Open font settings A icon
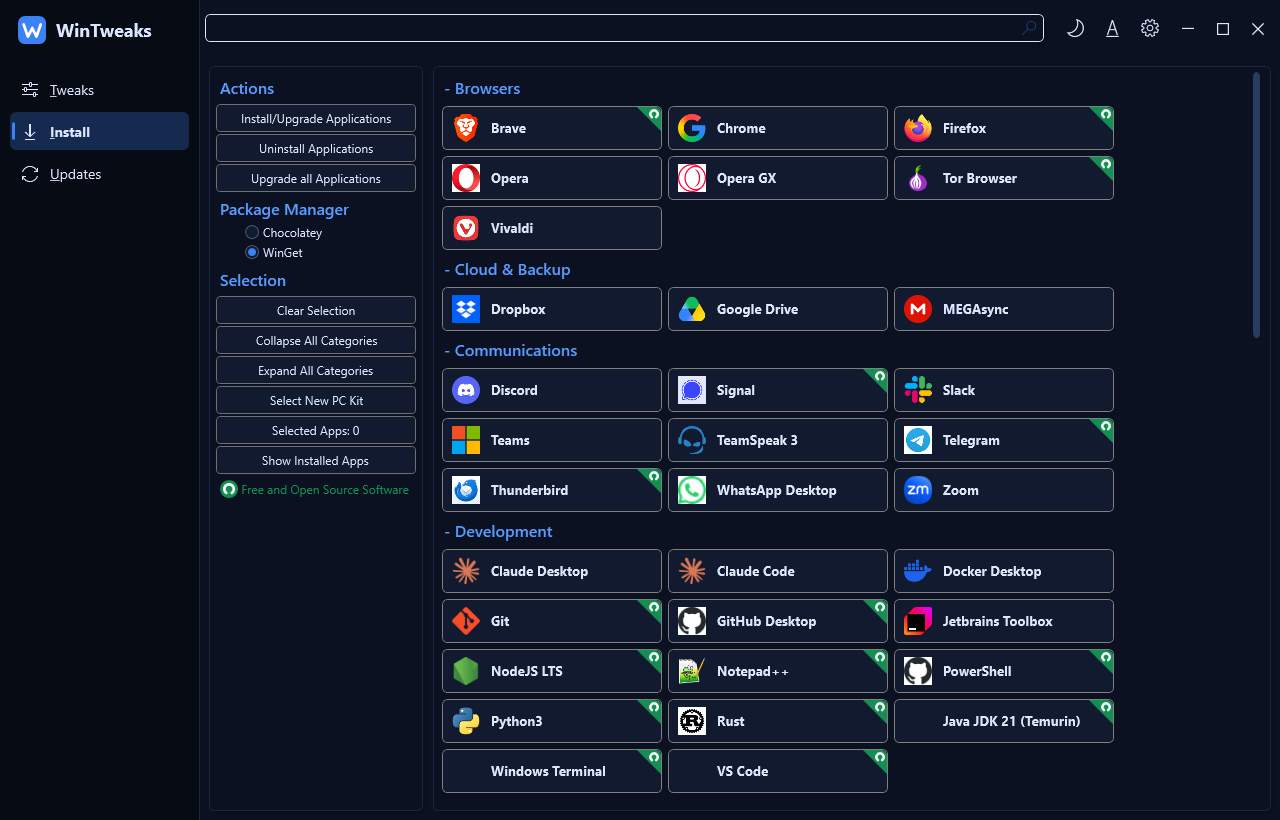Screen dimensions: 1280x820 coord(1112,29)
